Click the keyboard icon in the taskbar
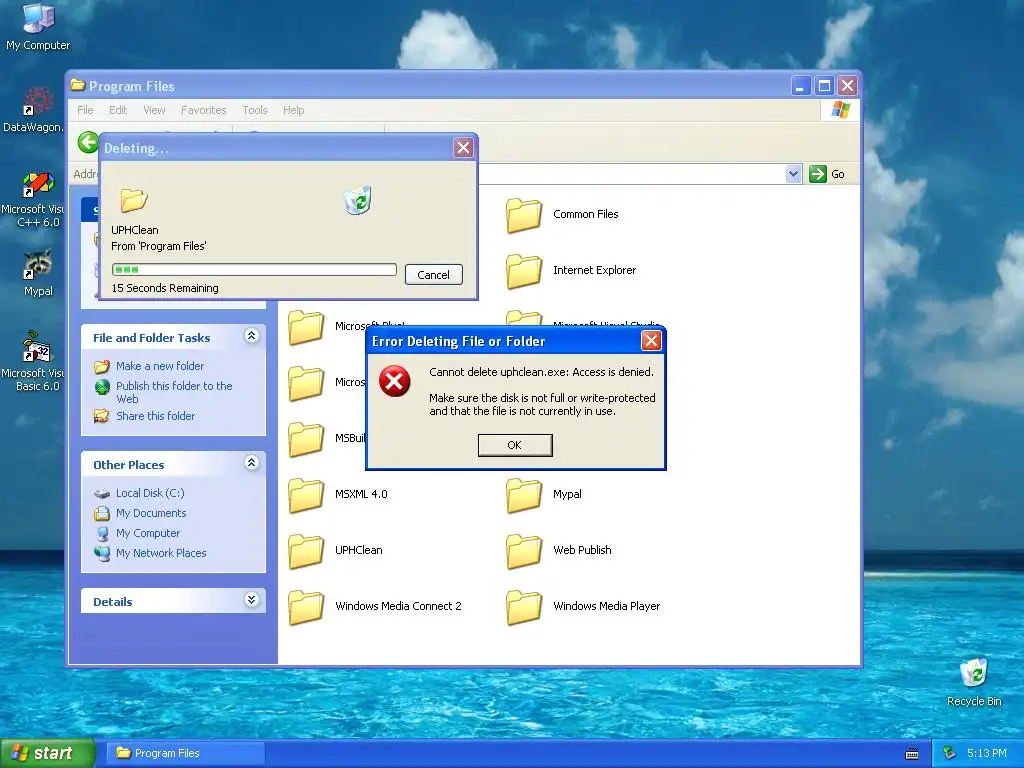 tap(912, 754)
